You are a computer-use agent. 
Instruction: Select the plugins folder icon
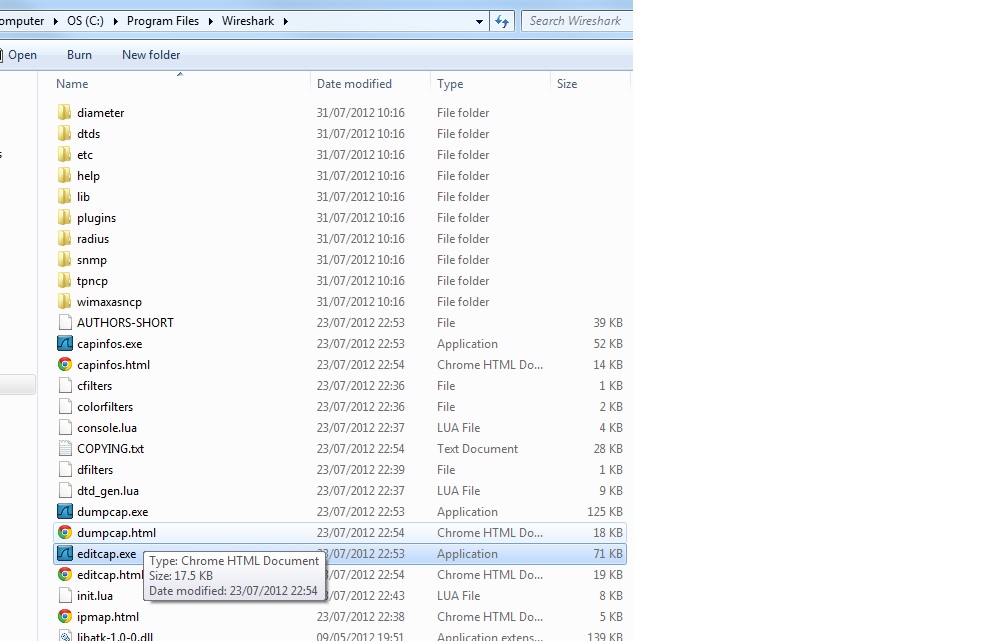pos(65,218)
